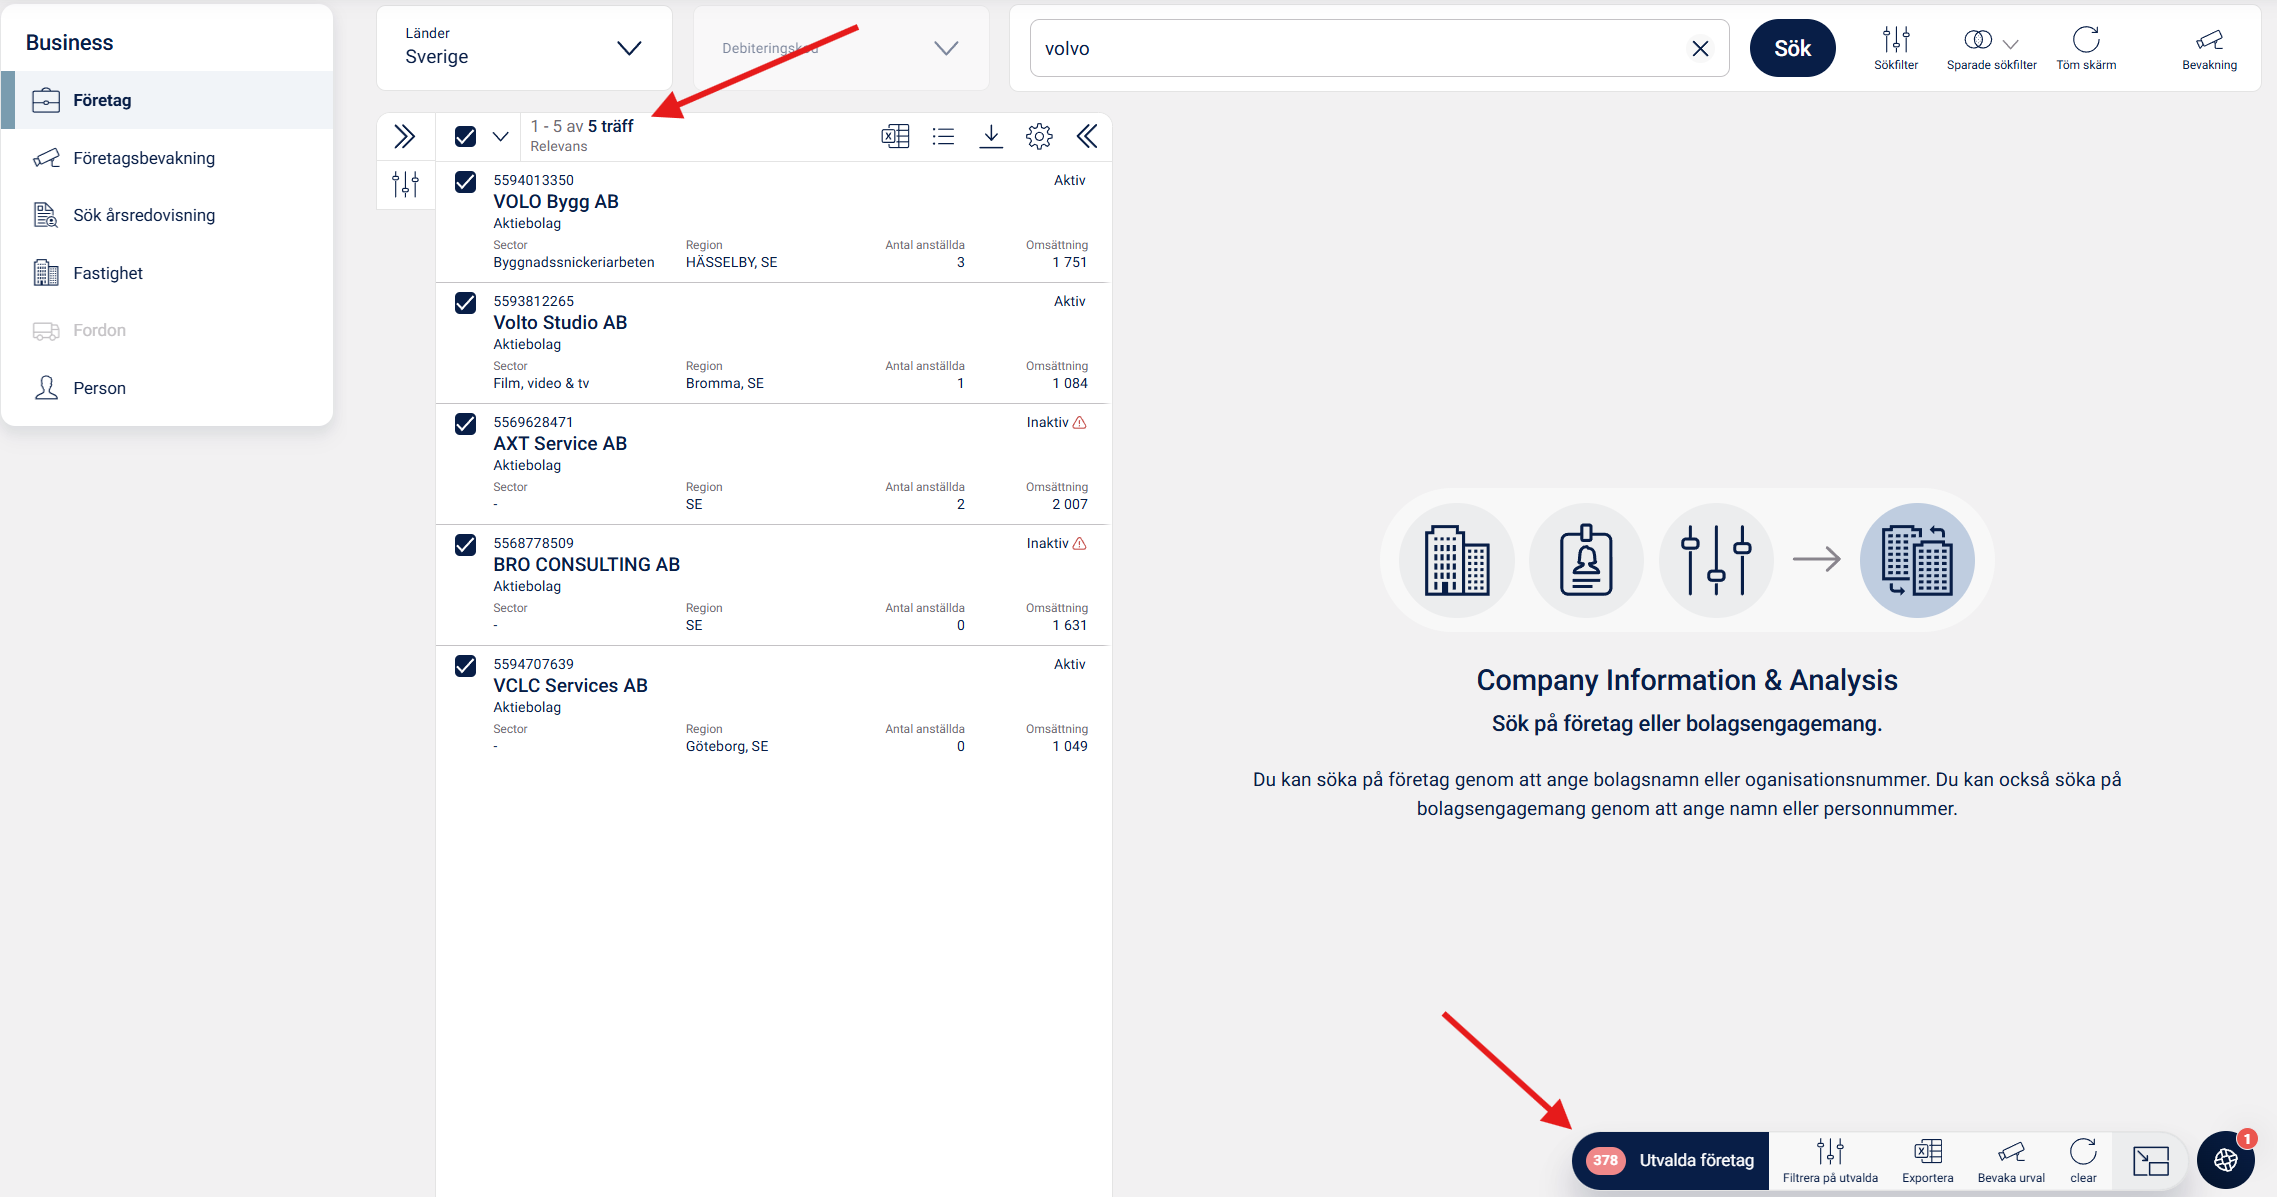
Task: Collapse results panel with double left chevron
Action: point(1087,136)
